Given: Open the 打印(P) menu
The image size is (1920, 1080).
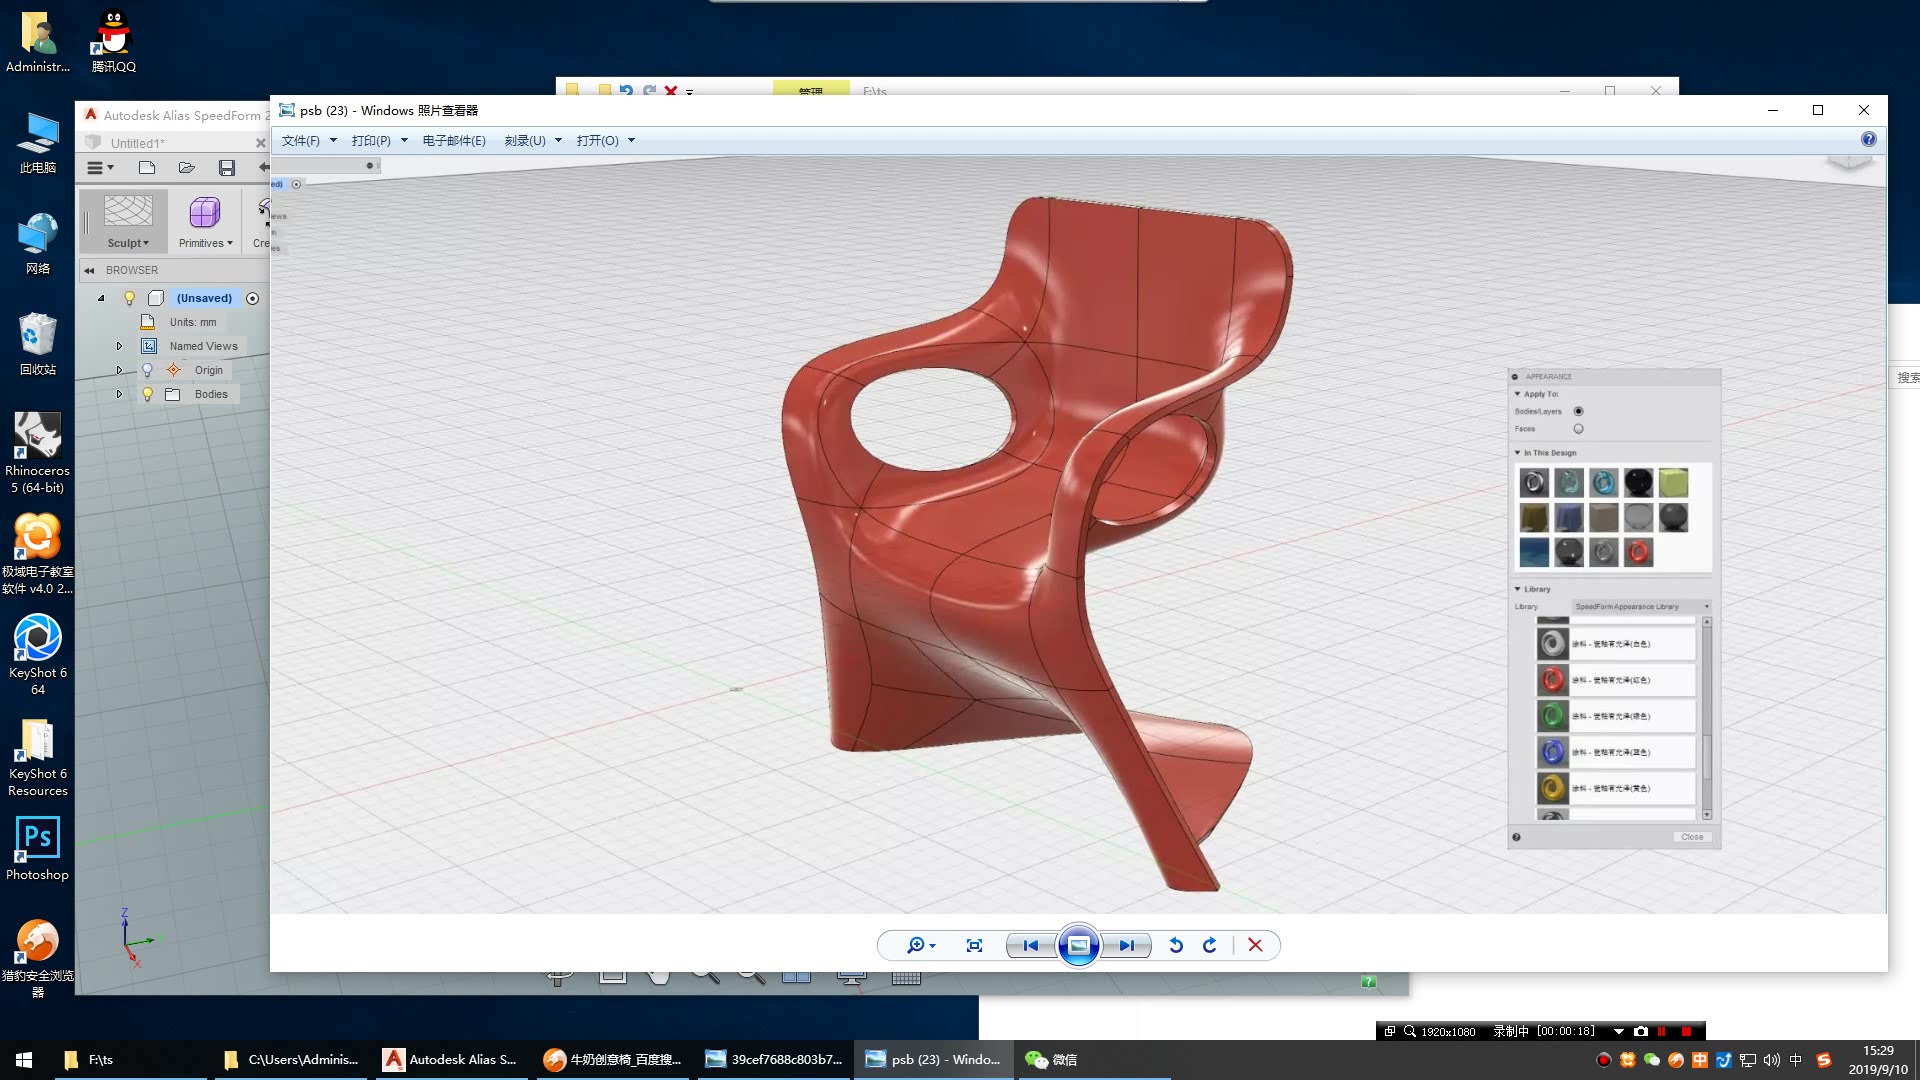Looking at the screenshot, I should pyautogui.click(x=371, y=140).
